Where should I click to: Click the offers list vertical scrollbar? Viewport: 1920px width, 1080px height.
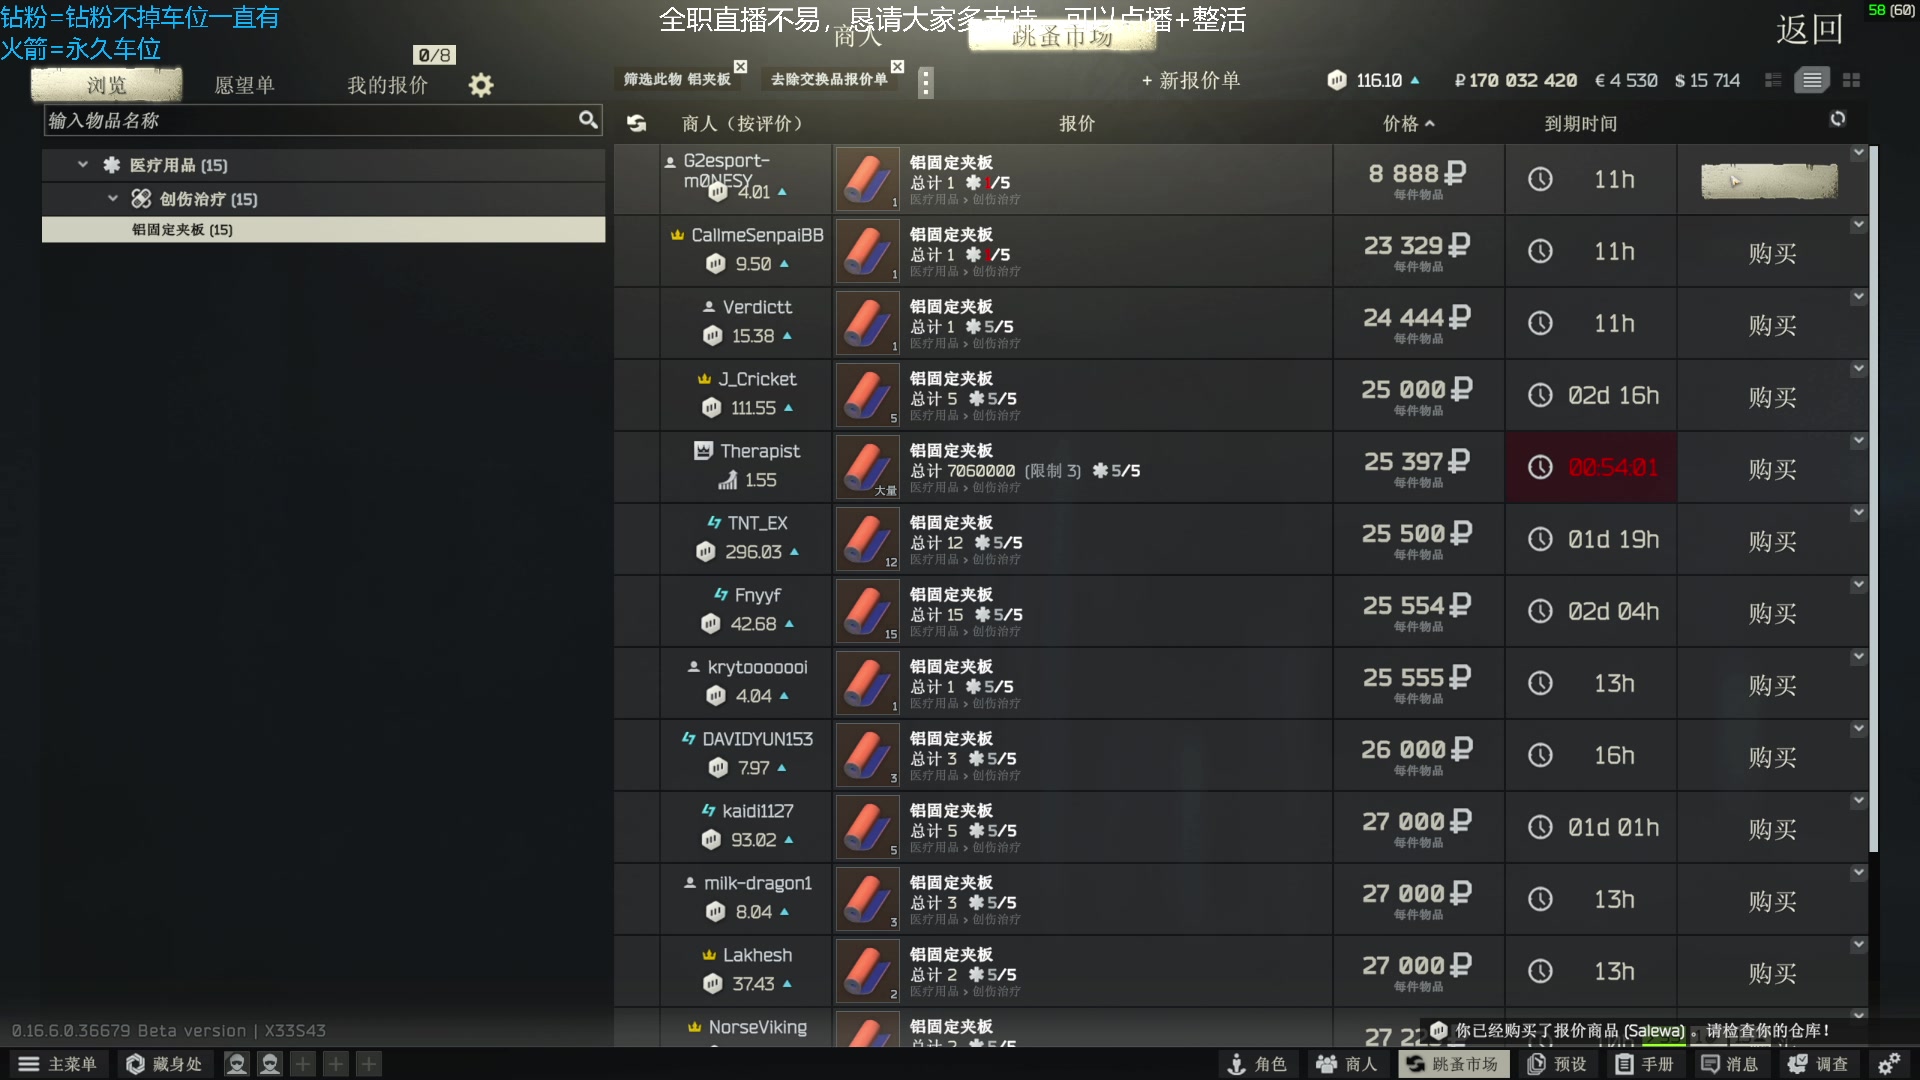[x=1873, y=498]
